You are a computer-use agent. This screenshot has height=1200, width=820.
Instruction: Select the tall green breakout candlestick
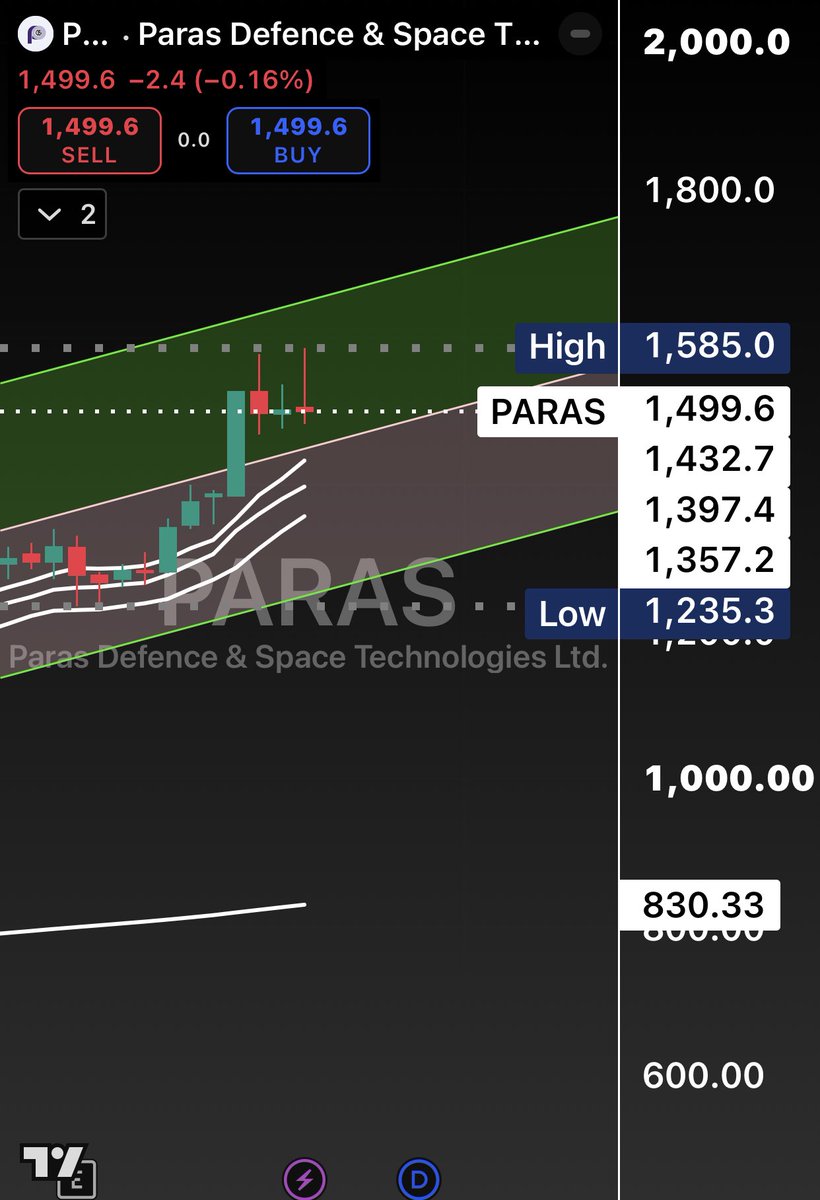tap(236, 443)
